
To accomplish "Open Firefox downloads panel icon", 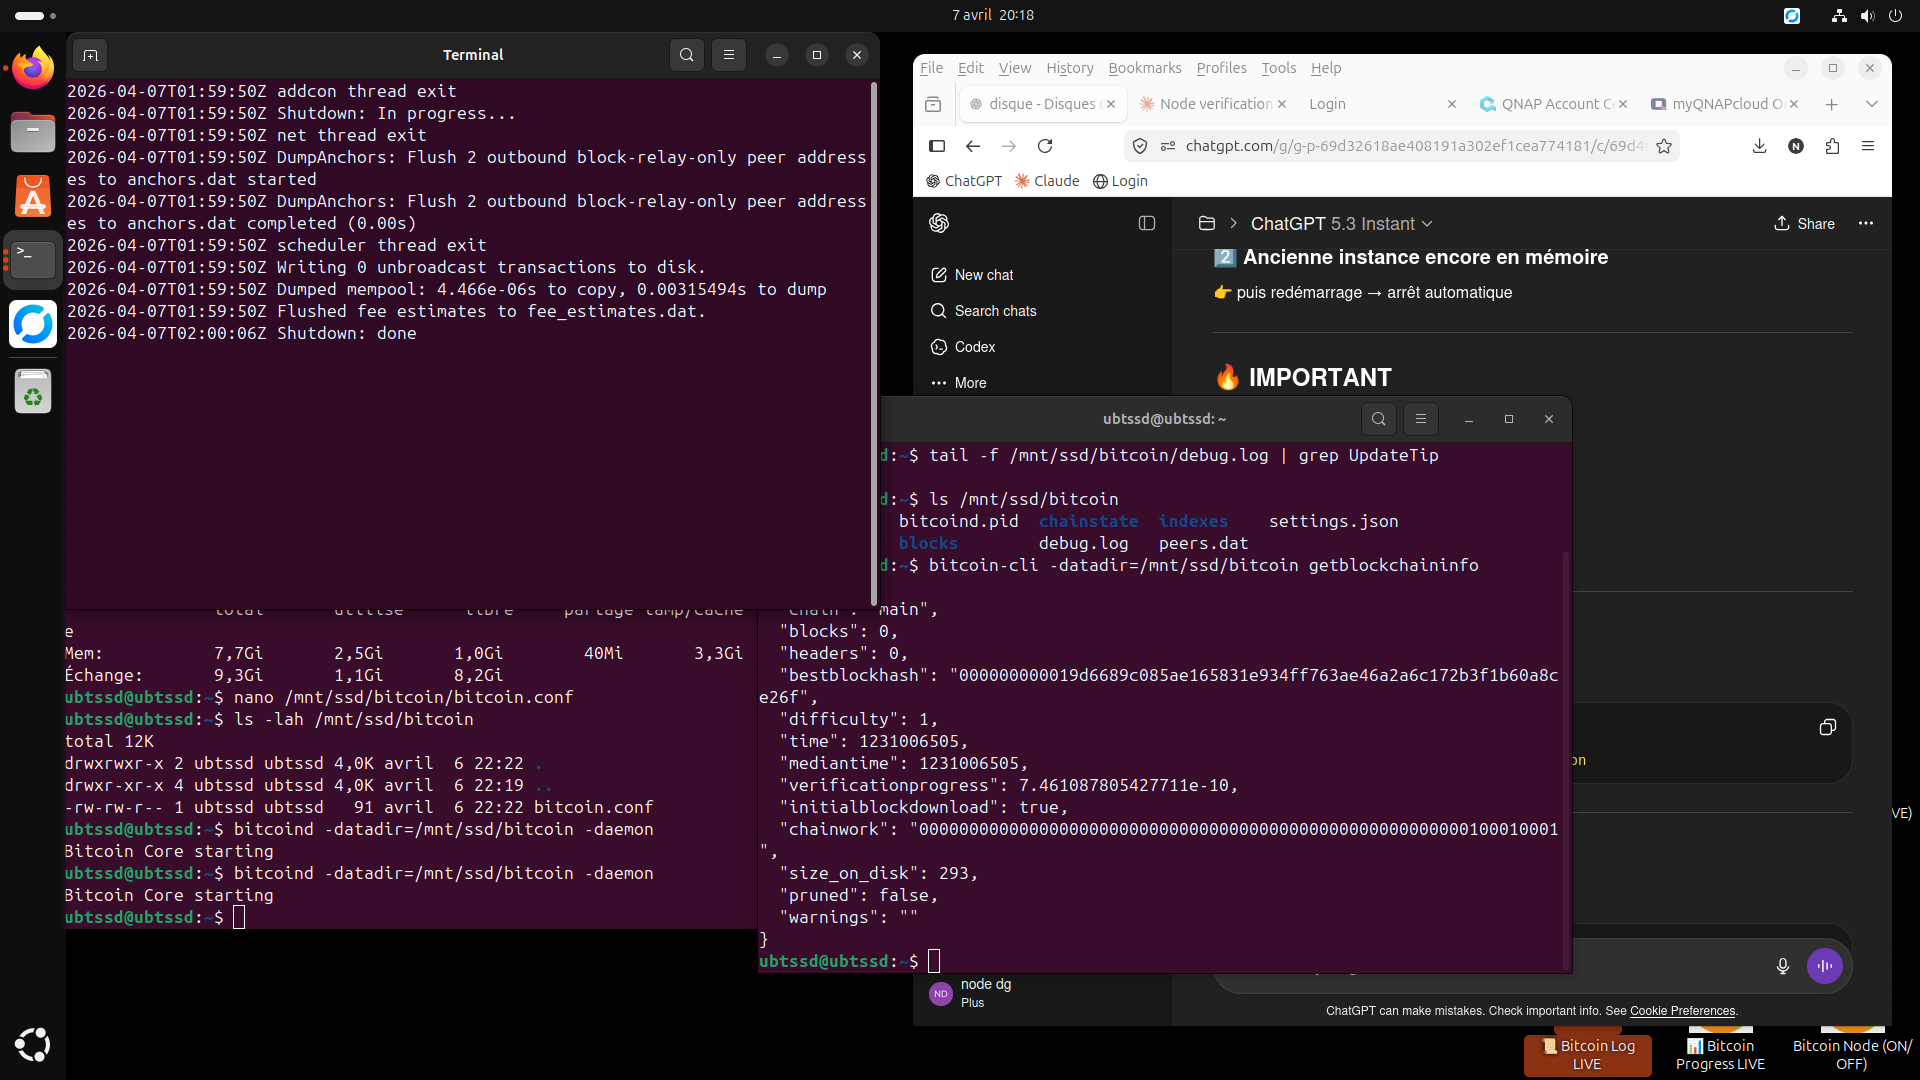I will pyautogui.click(x=1759, y=146).
